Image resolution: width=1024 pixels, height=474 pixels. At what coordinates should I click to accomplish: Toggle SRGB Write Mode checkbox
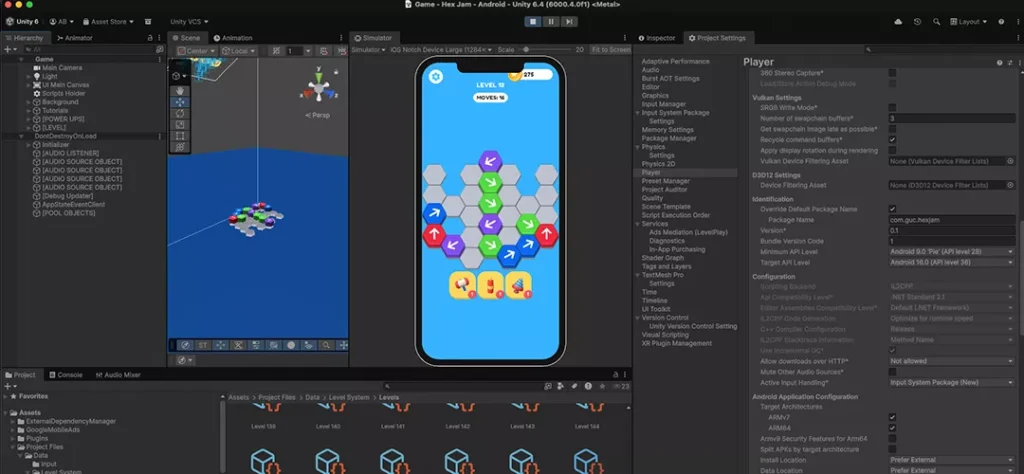[892, 107]
